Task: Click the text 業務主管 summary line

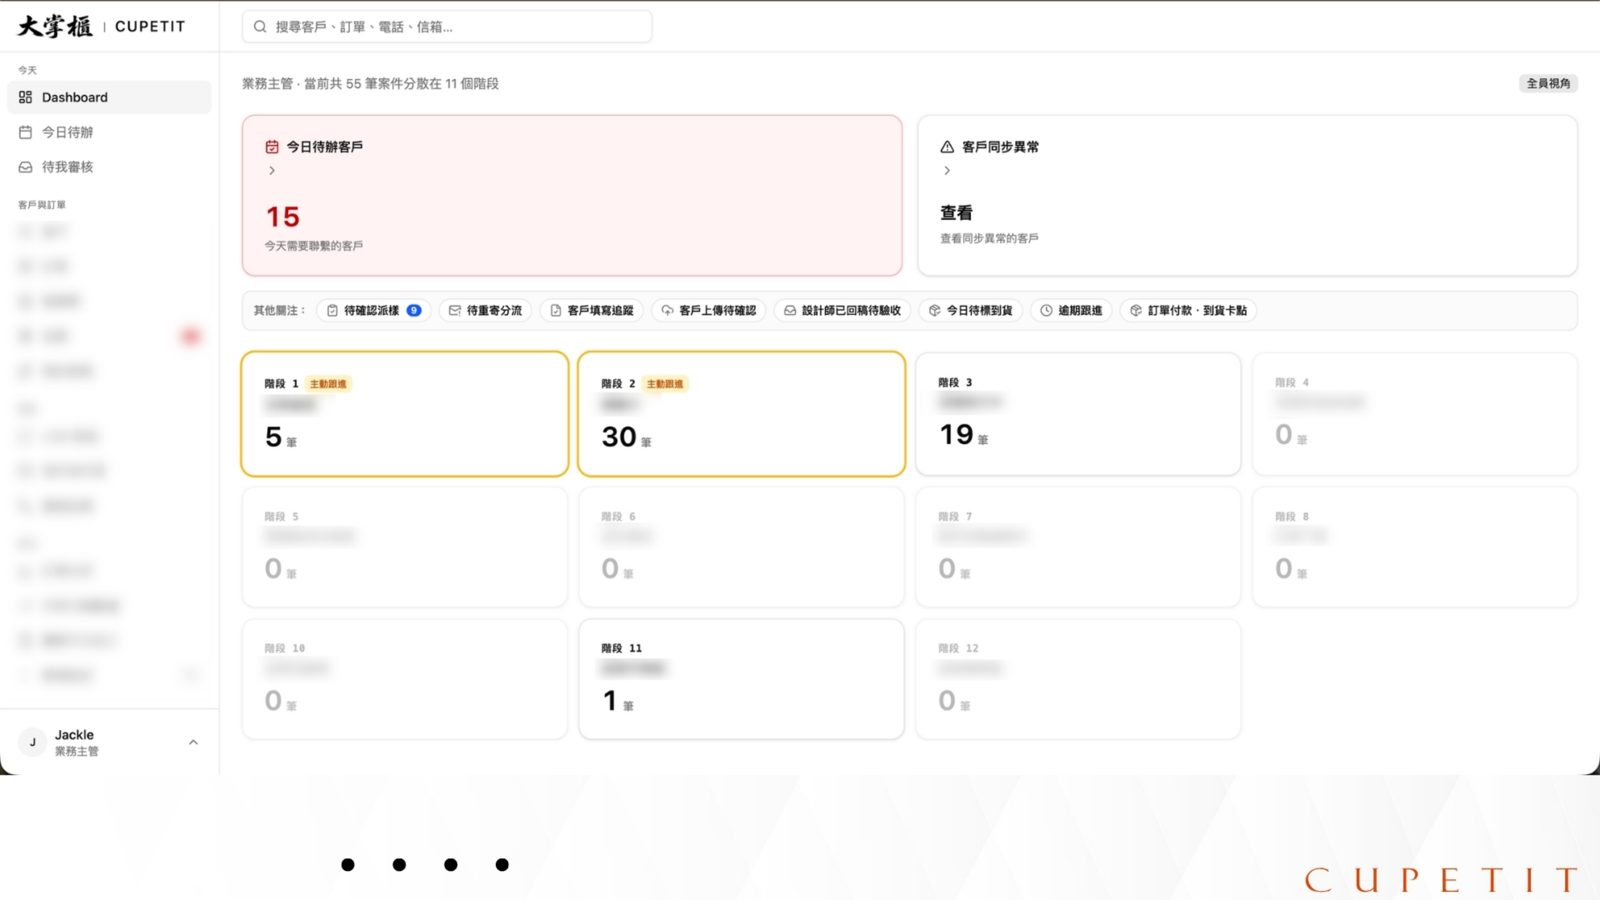Action: point(370,84)
